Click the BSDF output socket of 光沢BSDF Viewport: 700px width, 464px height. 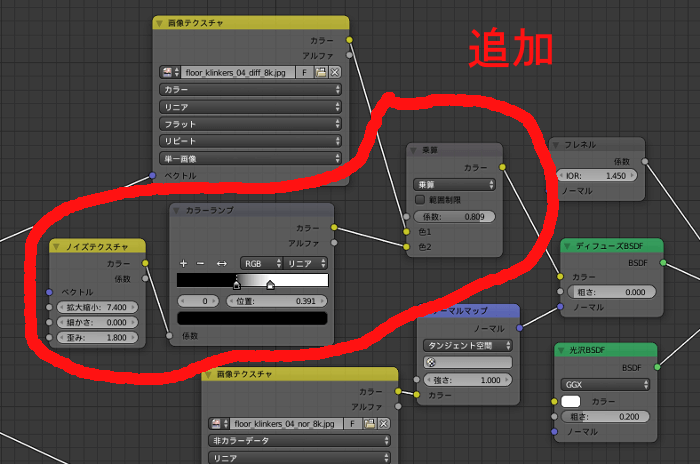[x=657, y=367]
